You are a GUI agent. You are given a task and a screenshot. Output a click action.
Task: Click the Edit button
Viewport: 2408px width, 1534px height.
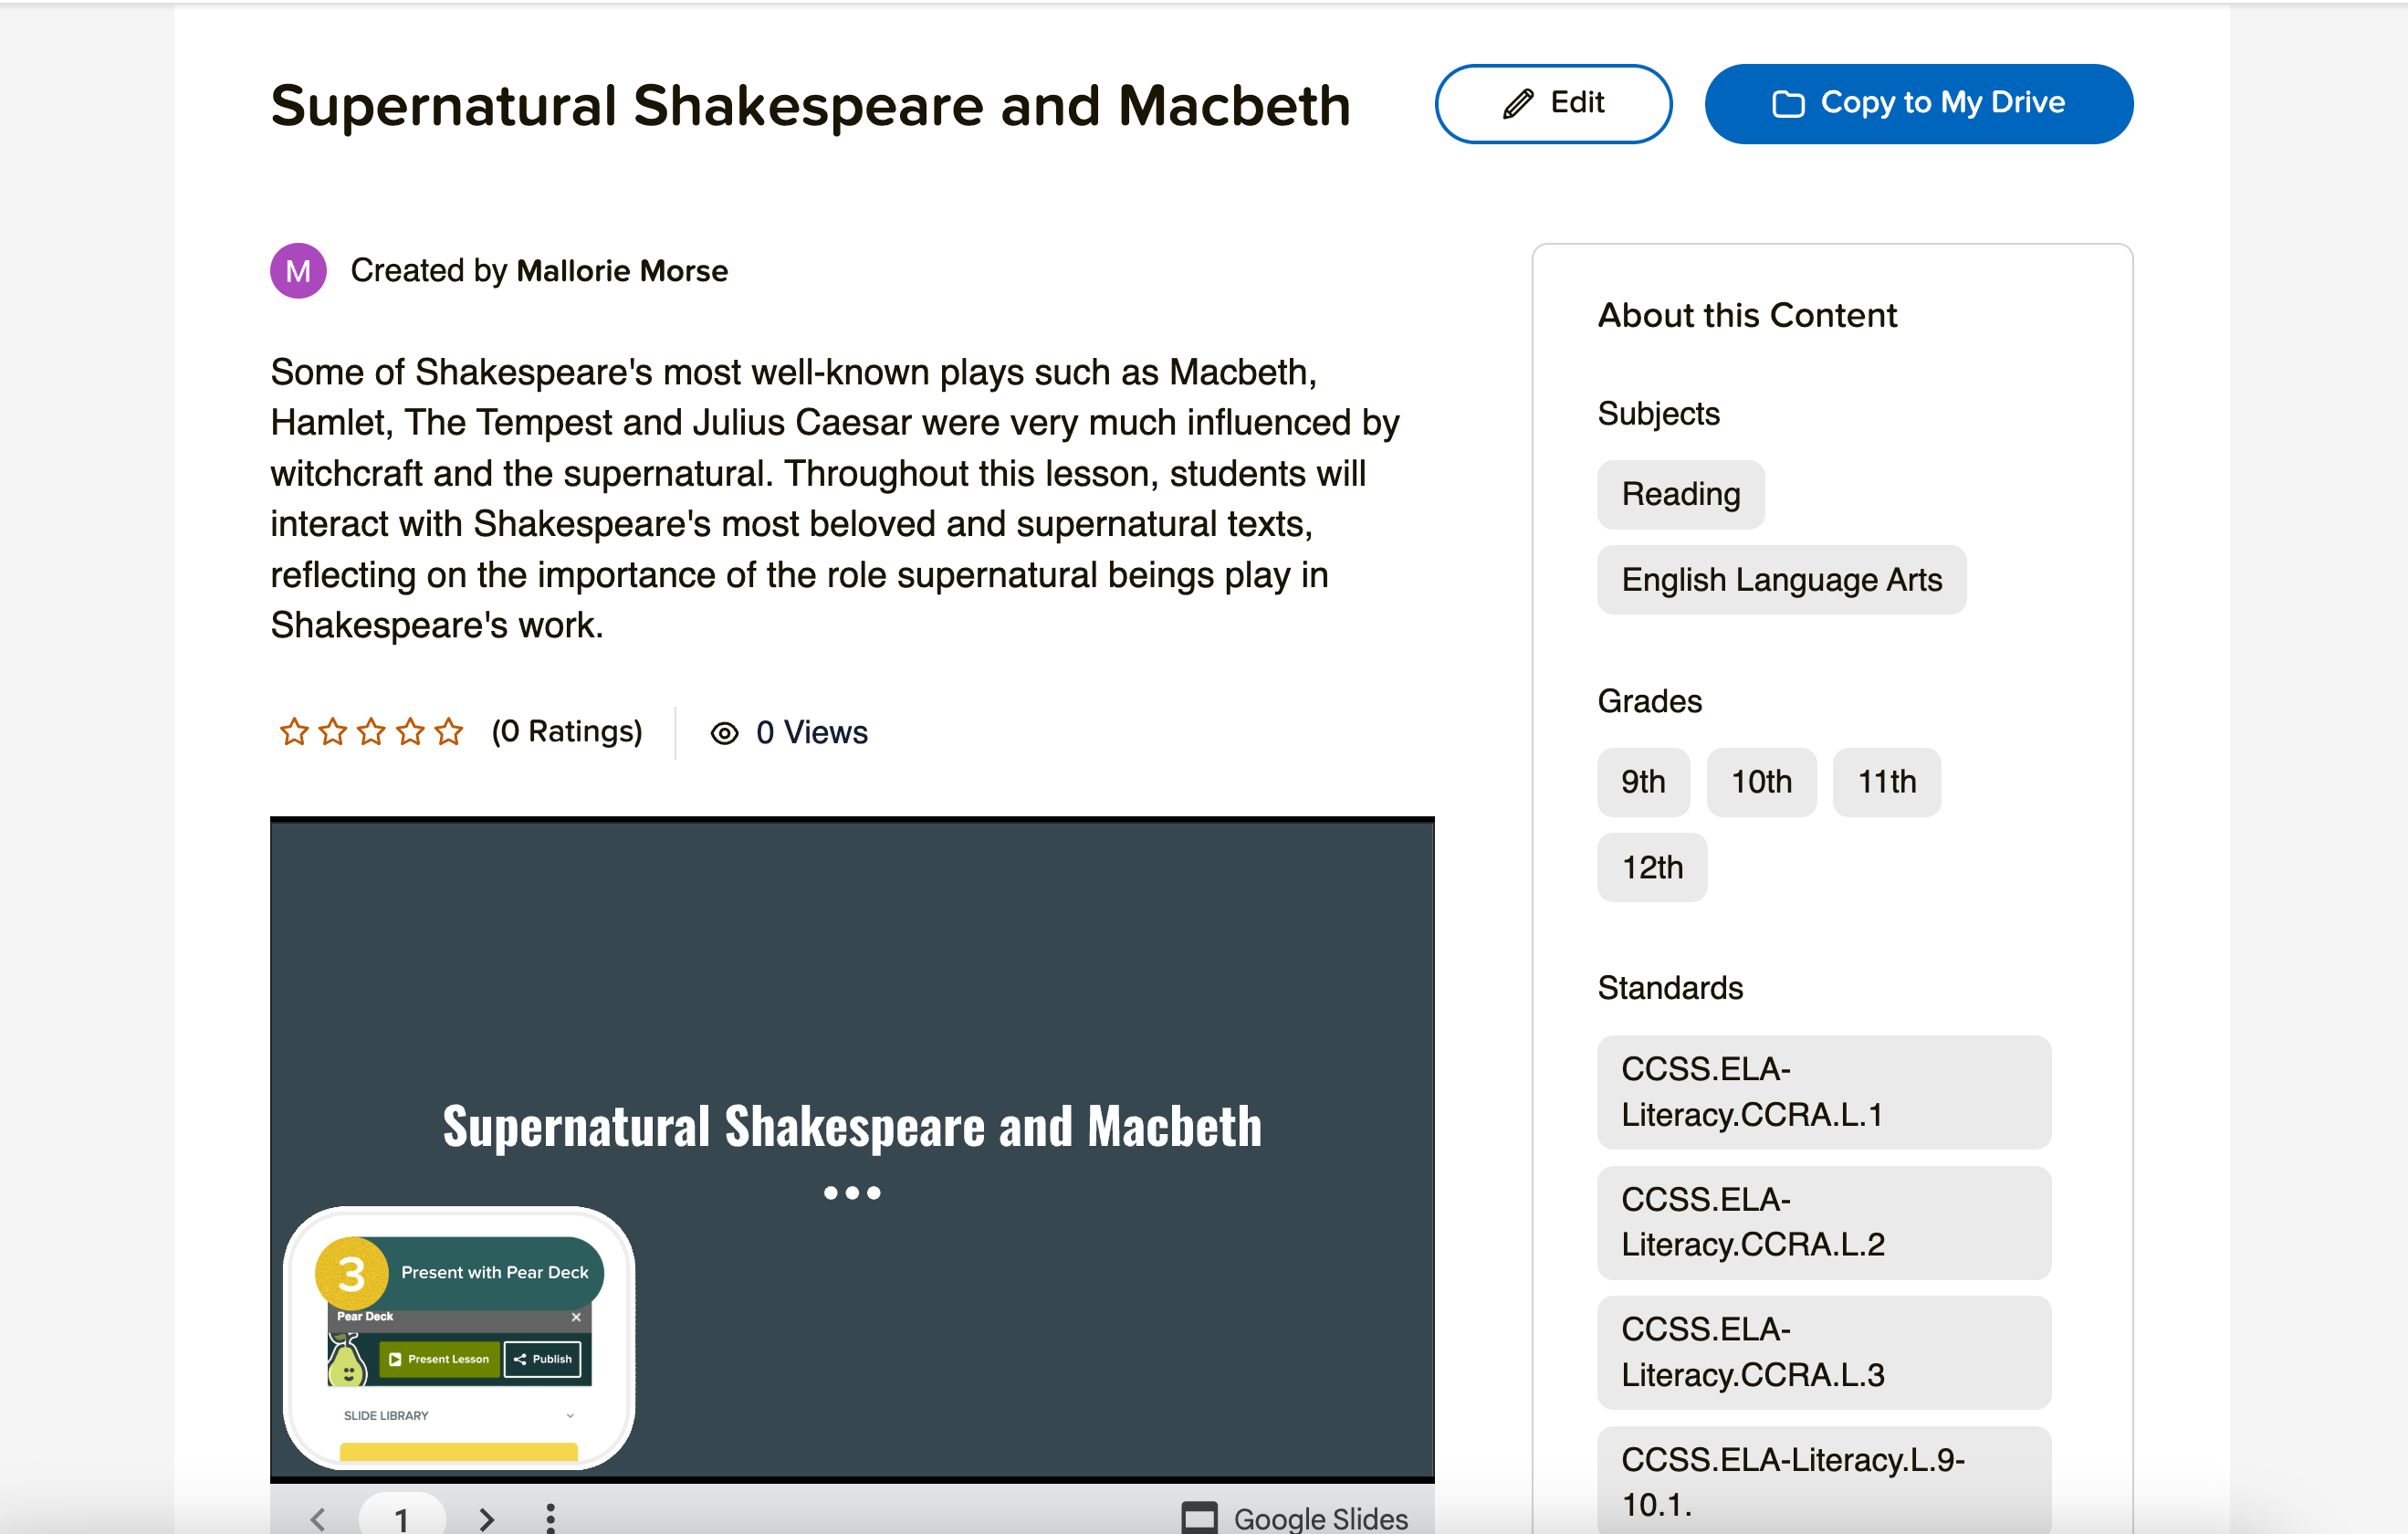coord(1553,103)
